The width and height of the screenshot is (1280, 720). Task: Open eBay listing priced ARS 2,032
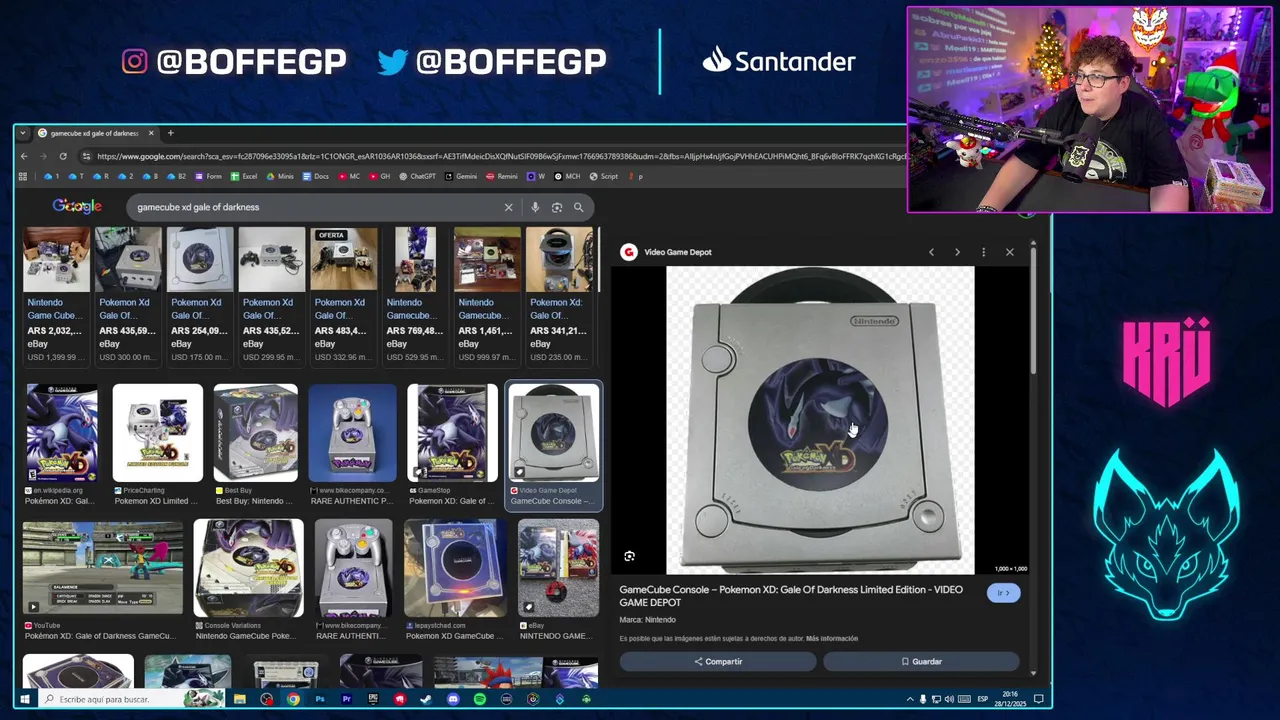tap(56, 295)
